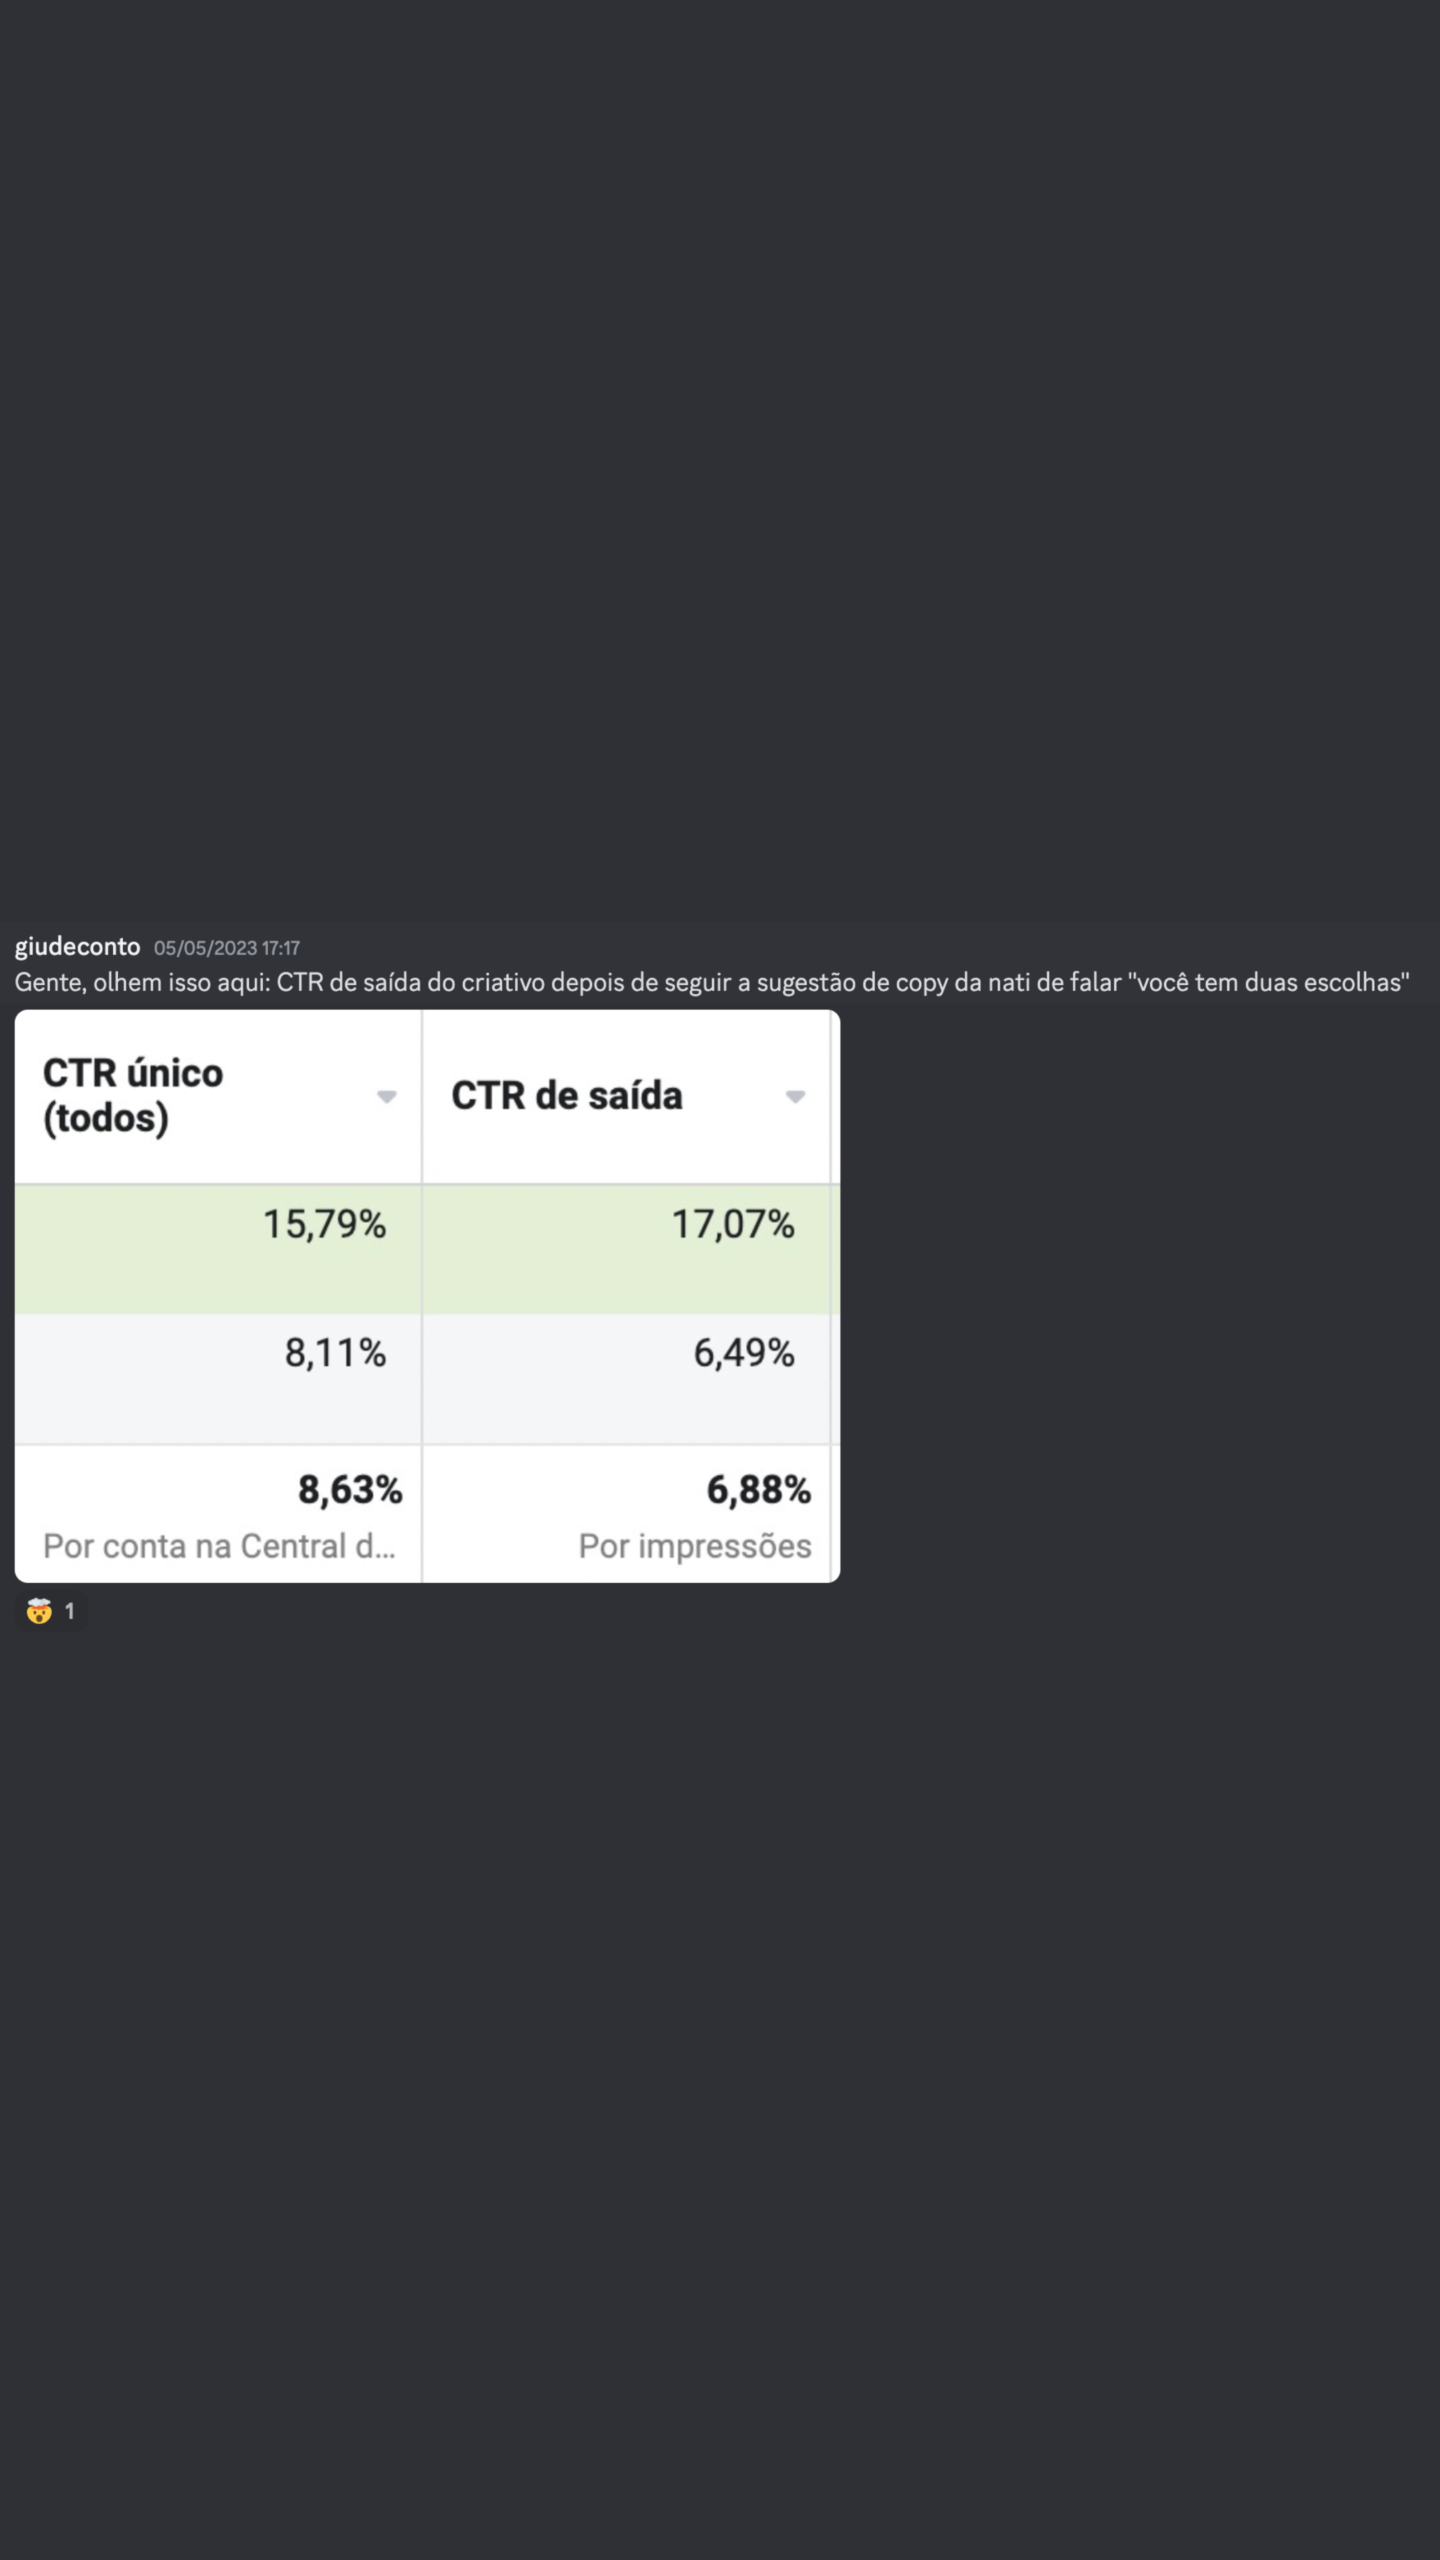1440x2560 pixels.
Task: Click the bold 6,88% total value
Action: [758, 1490]
